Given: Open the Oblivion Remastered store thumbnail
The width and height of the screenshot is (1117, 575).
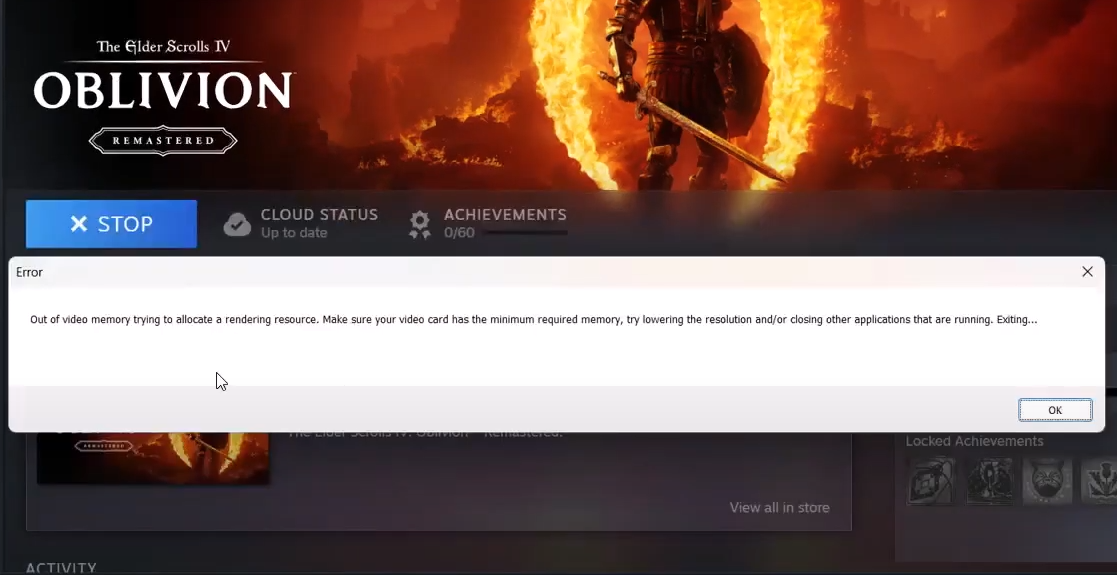Looking at the screenshot, I should [152, 457].
